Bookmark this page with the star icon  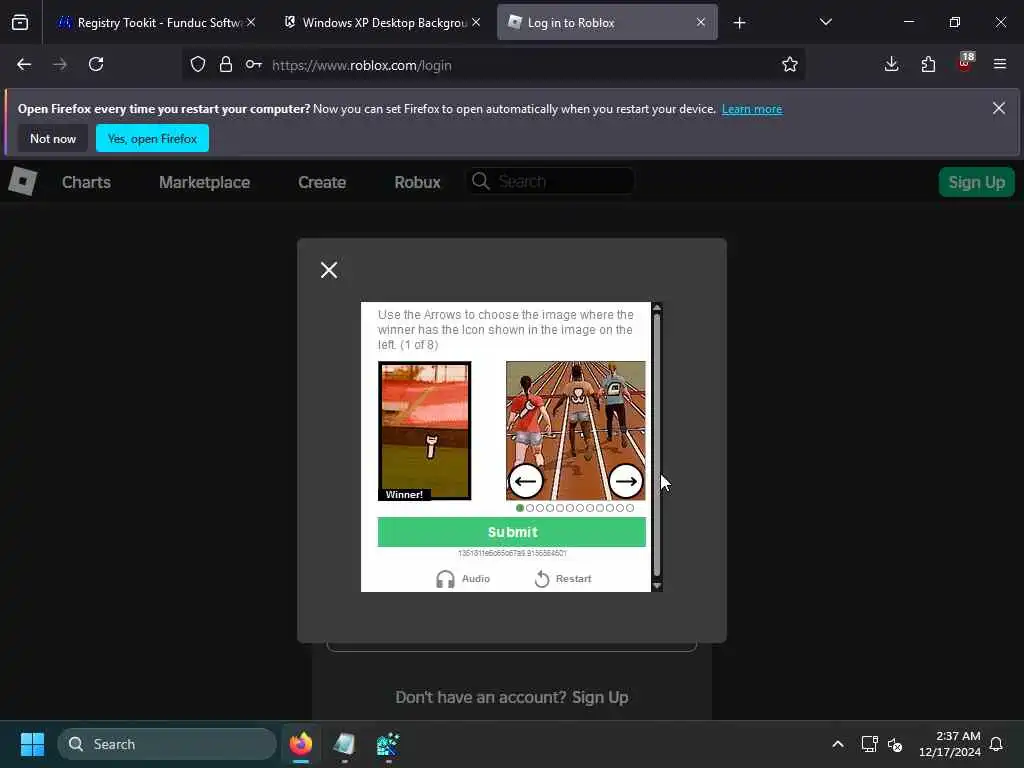[x=790, y=64]
